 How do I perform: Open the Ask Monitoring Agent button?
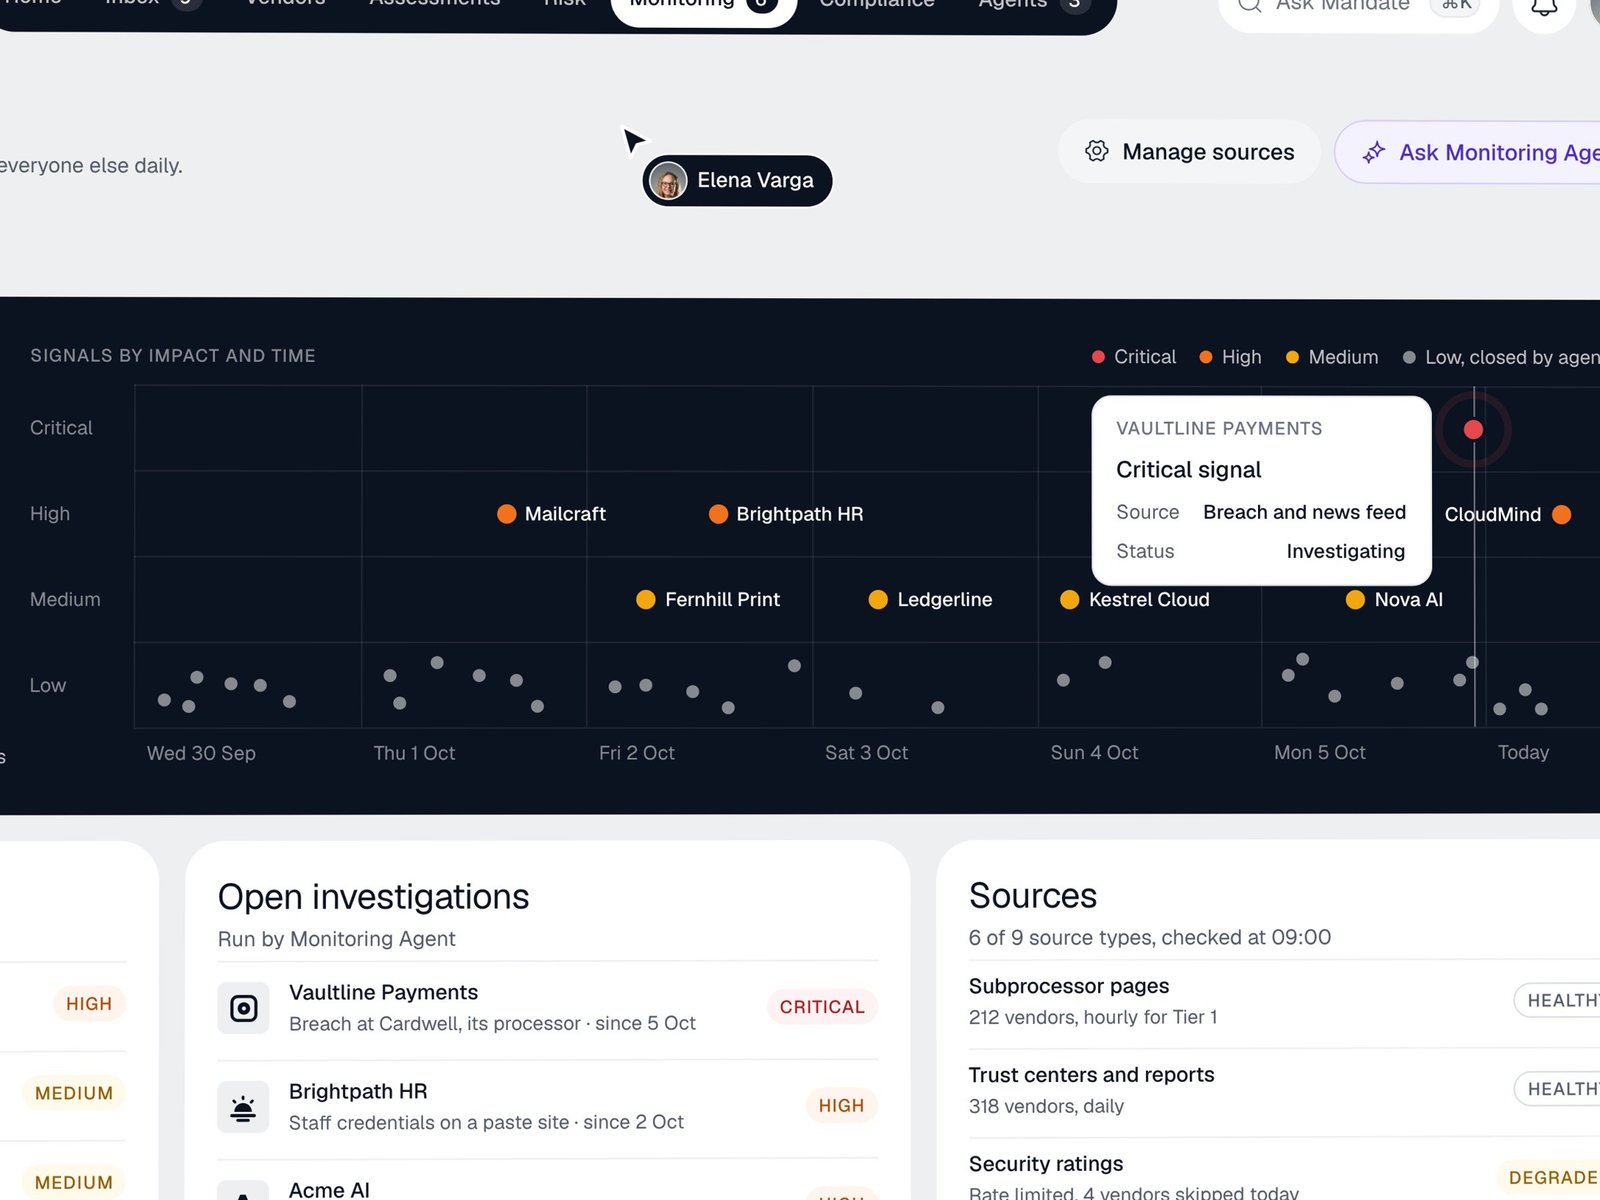coord(1468,152)
